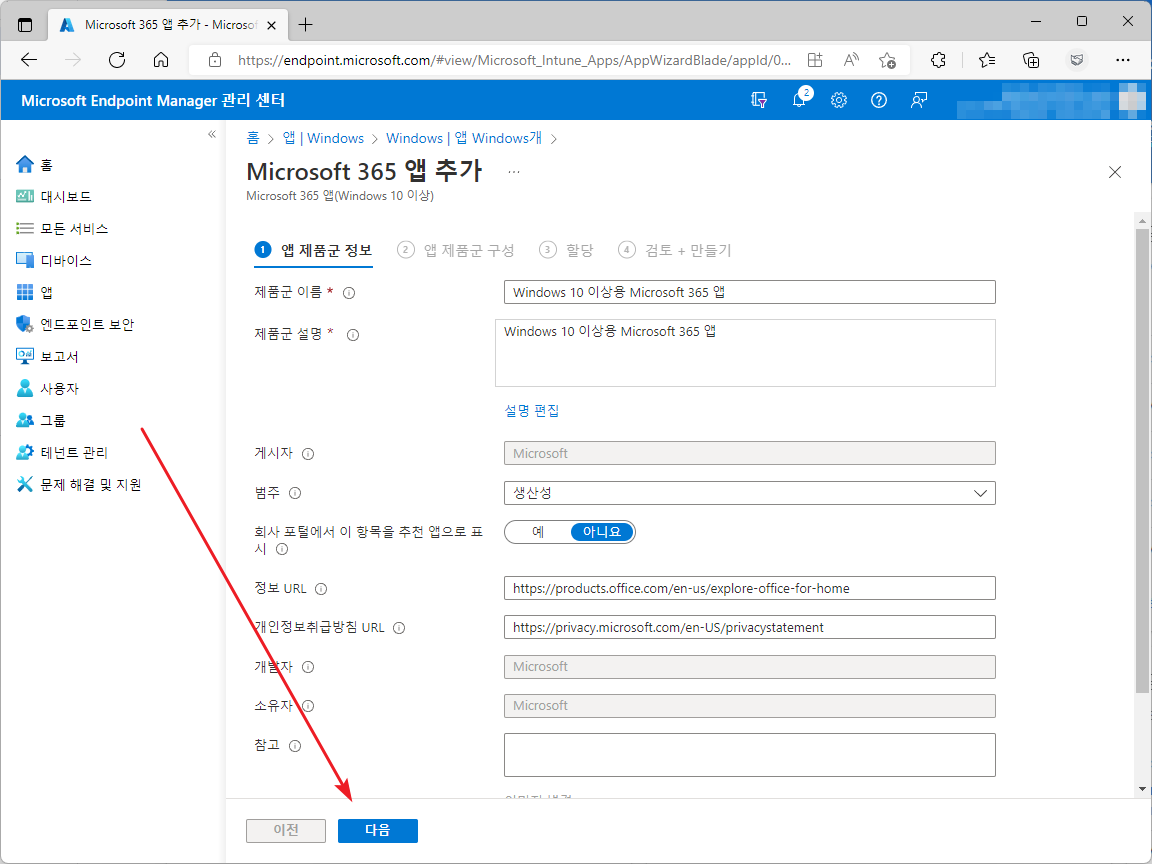
Task: Click the 참고 notes field
Action: (x=749, y=755)
